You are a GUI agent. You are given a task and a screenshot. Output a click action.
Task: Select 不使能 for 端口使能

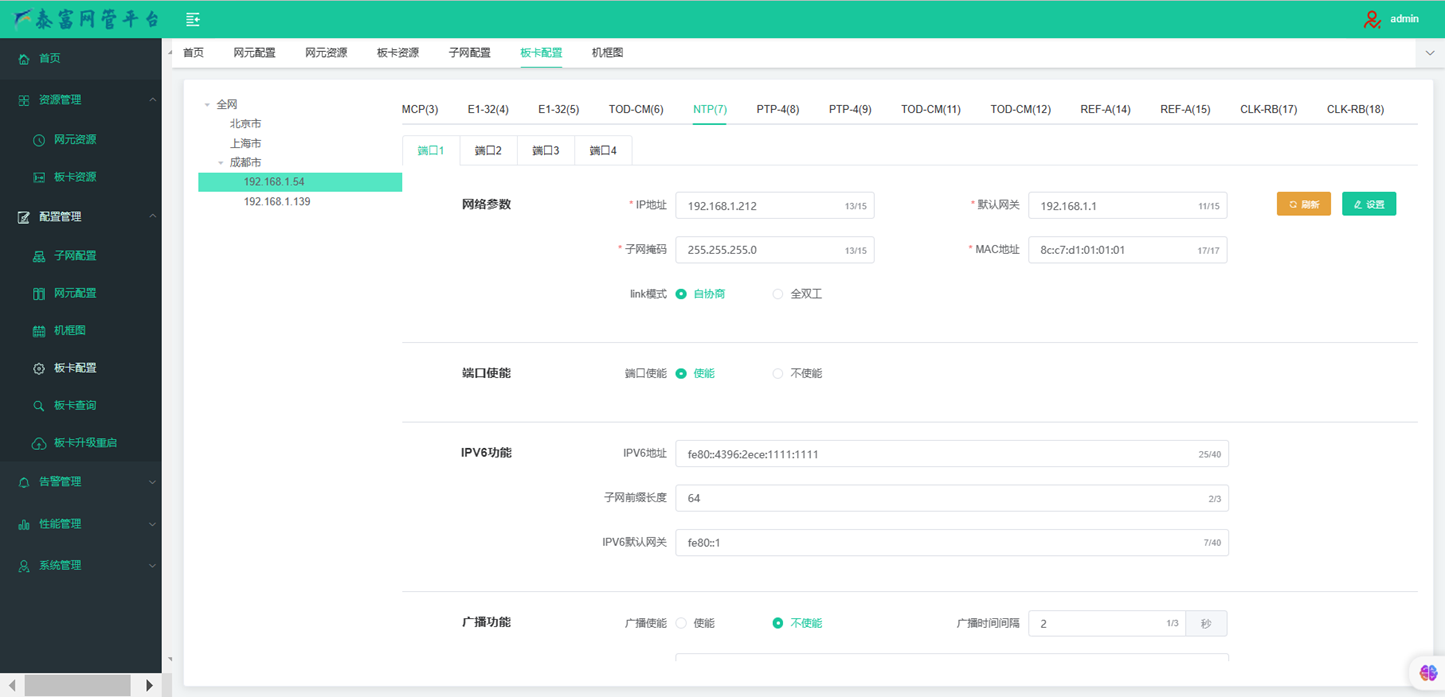coord(778,374)
